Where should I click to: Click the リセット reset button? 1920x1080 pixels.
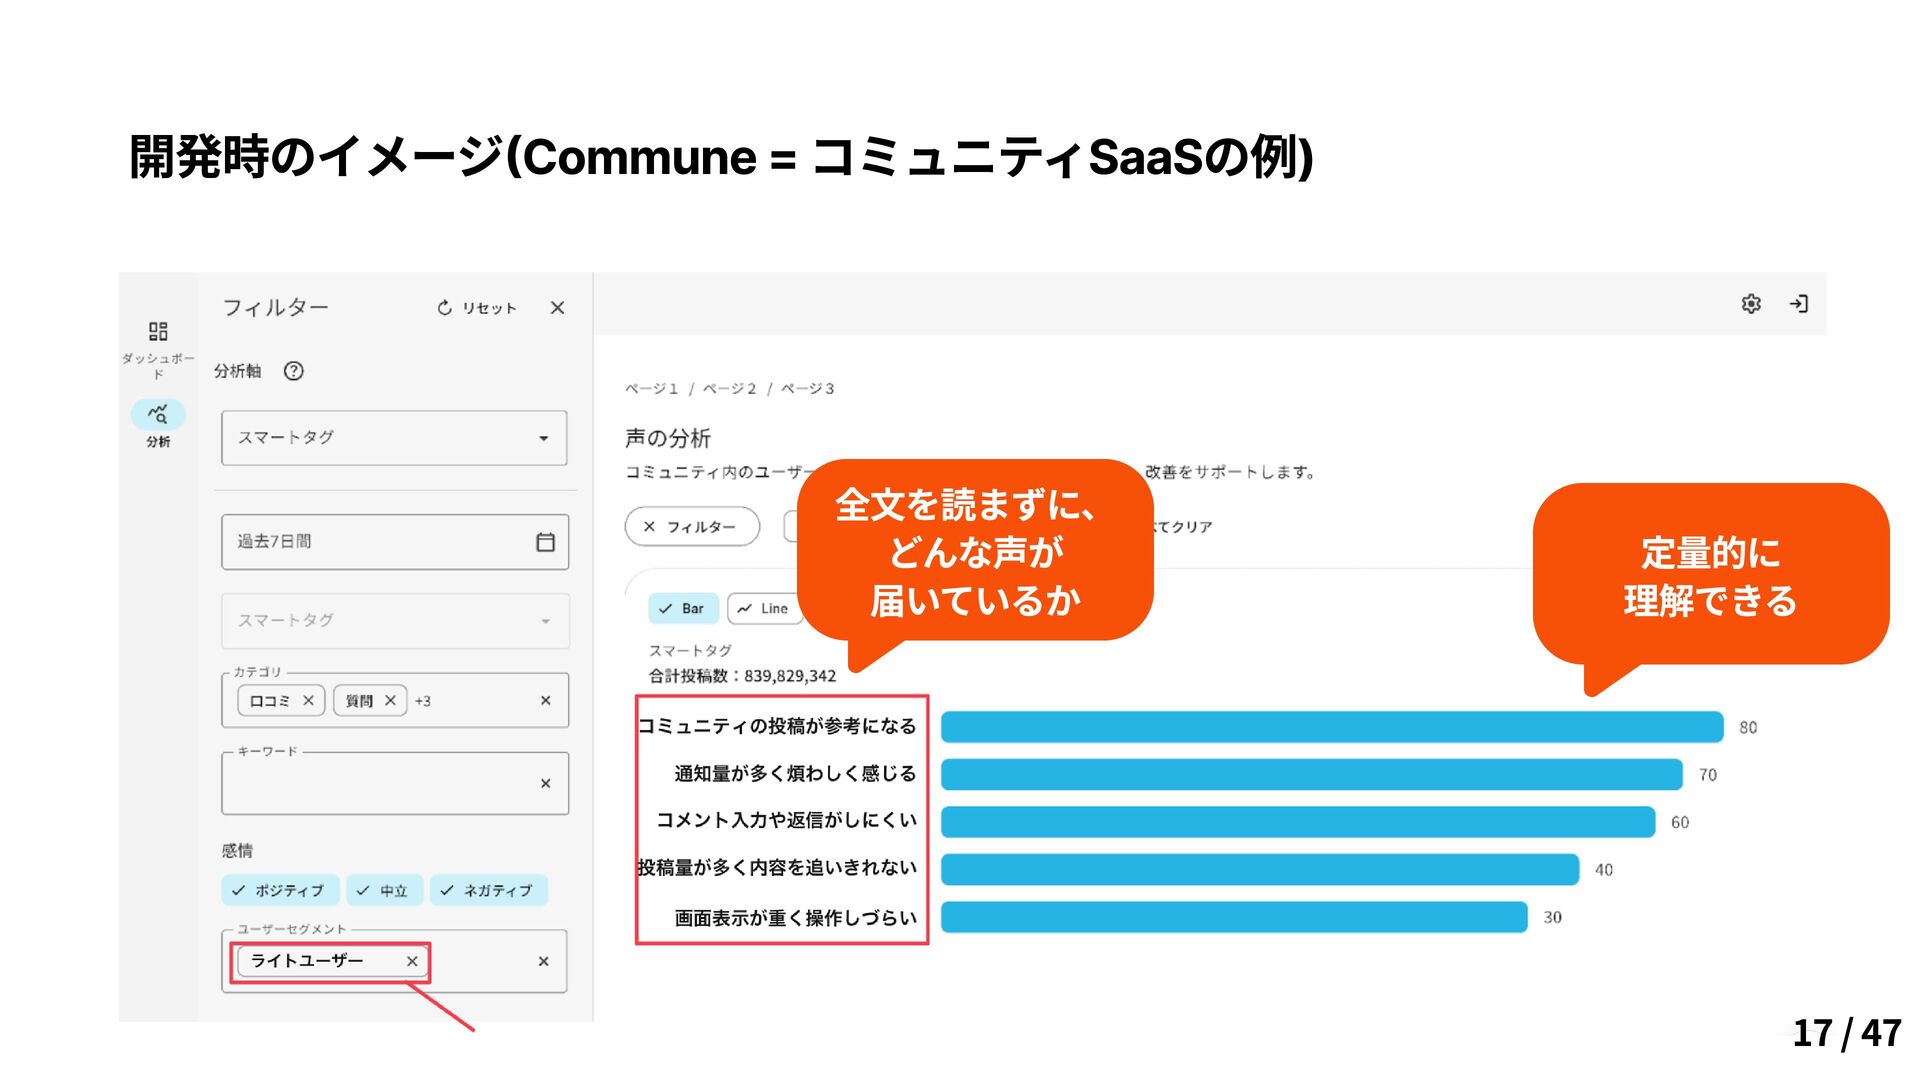[x=477, y=308]
